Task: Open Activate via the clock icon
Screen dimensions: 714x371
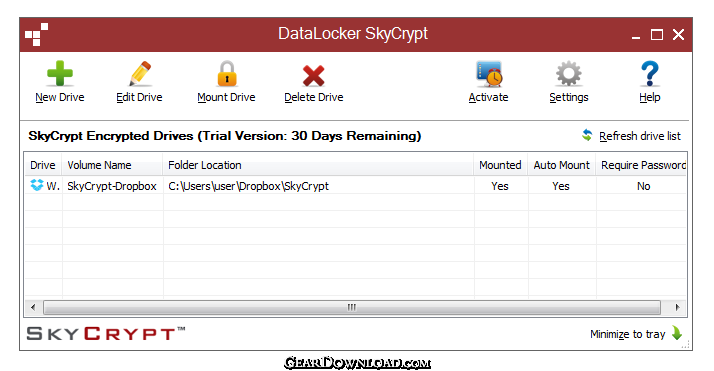Action: (489, 74)
